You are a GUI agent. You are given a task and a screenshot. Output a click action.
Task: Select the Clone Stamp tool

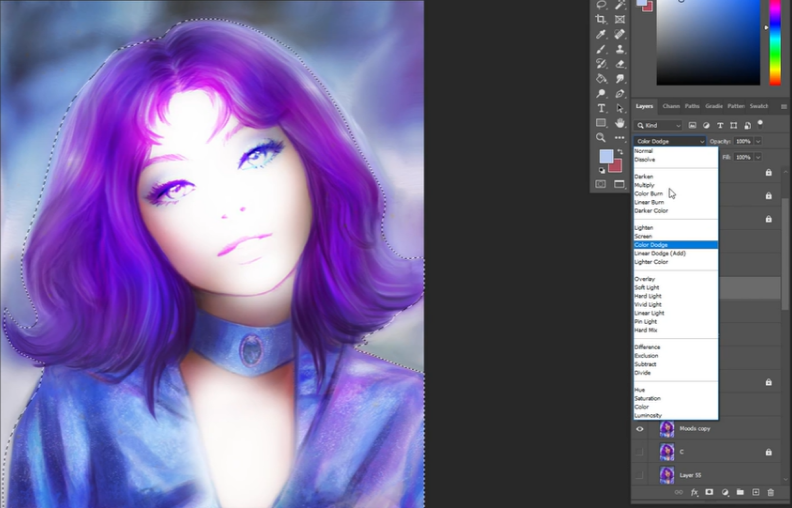pos(620,49)
